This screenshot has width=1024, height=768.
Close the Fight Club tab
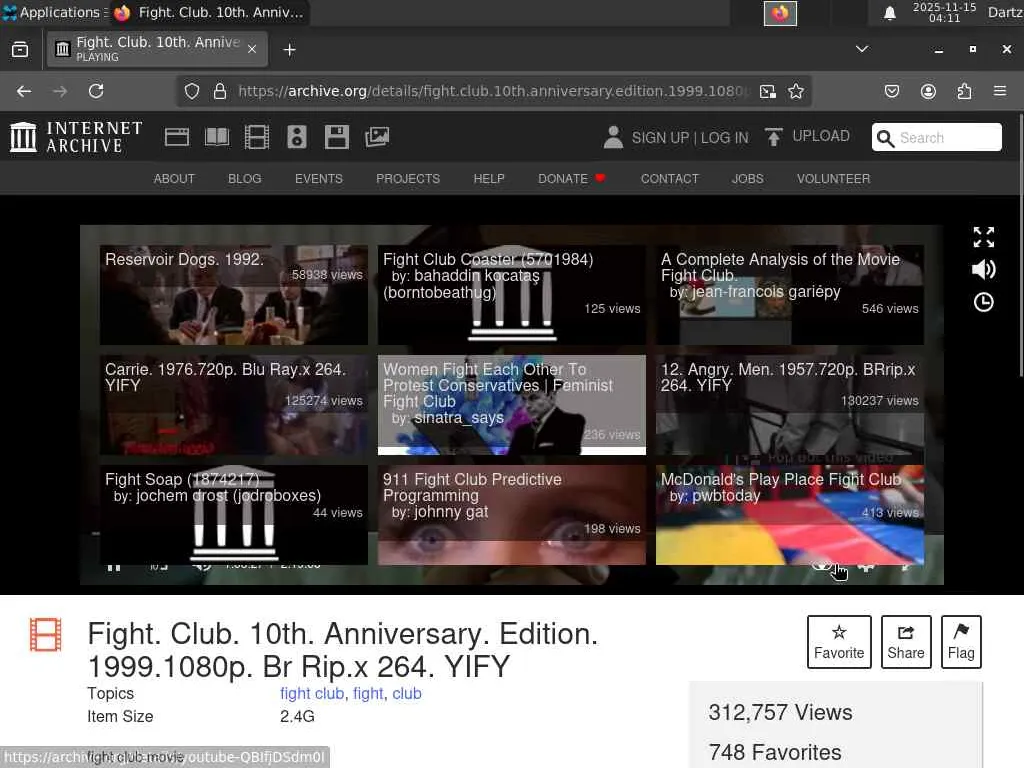point(252,49)
